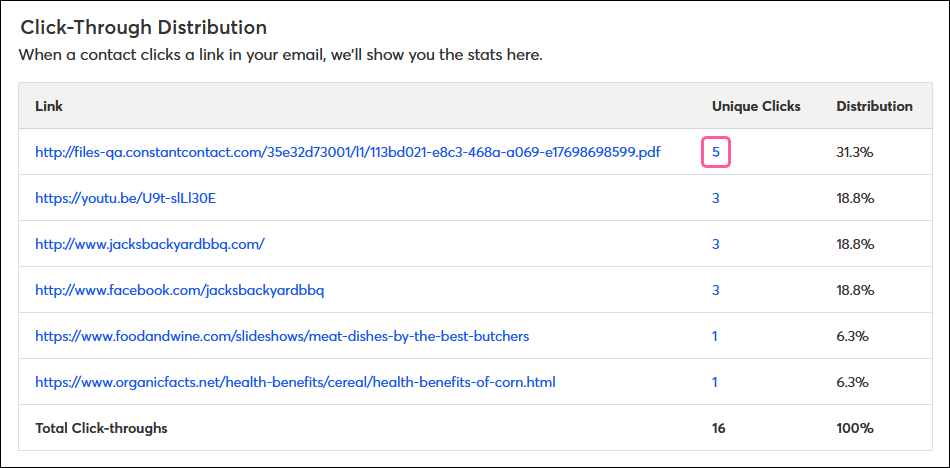950x468 pixels.
Task: View 3 unique clicks for jacksbackyardbbq.com
Action: click(x=716, y=244)
